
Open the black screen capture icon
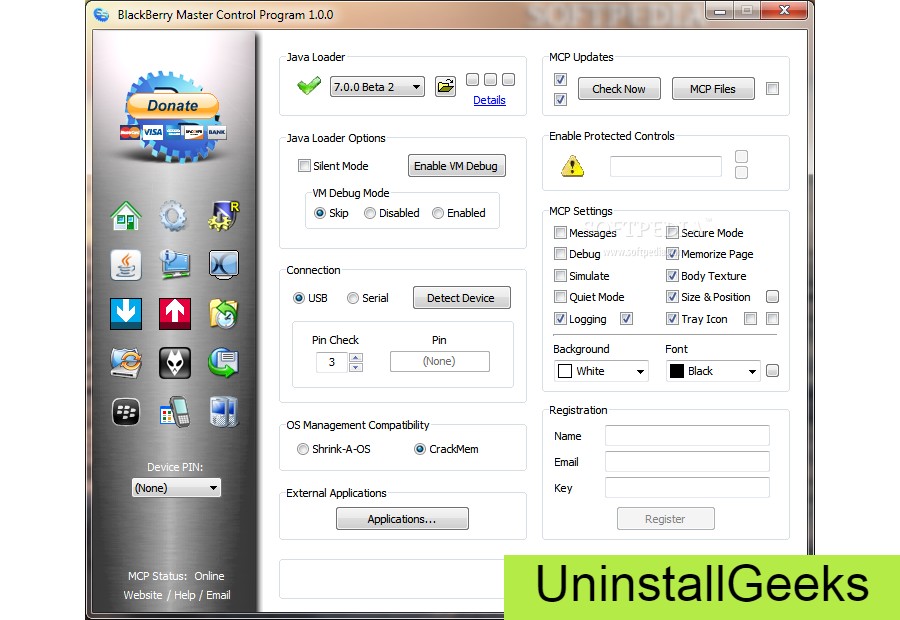223,265
